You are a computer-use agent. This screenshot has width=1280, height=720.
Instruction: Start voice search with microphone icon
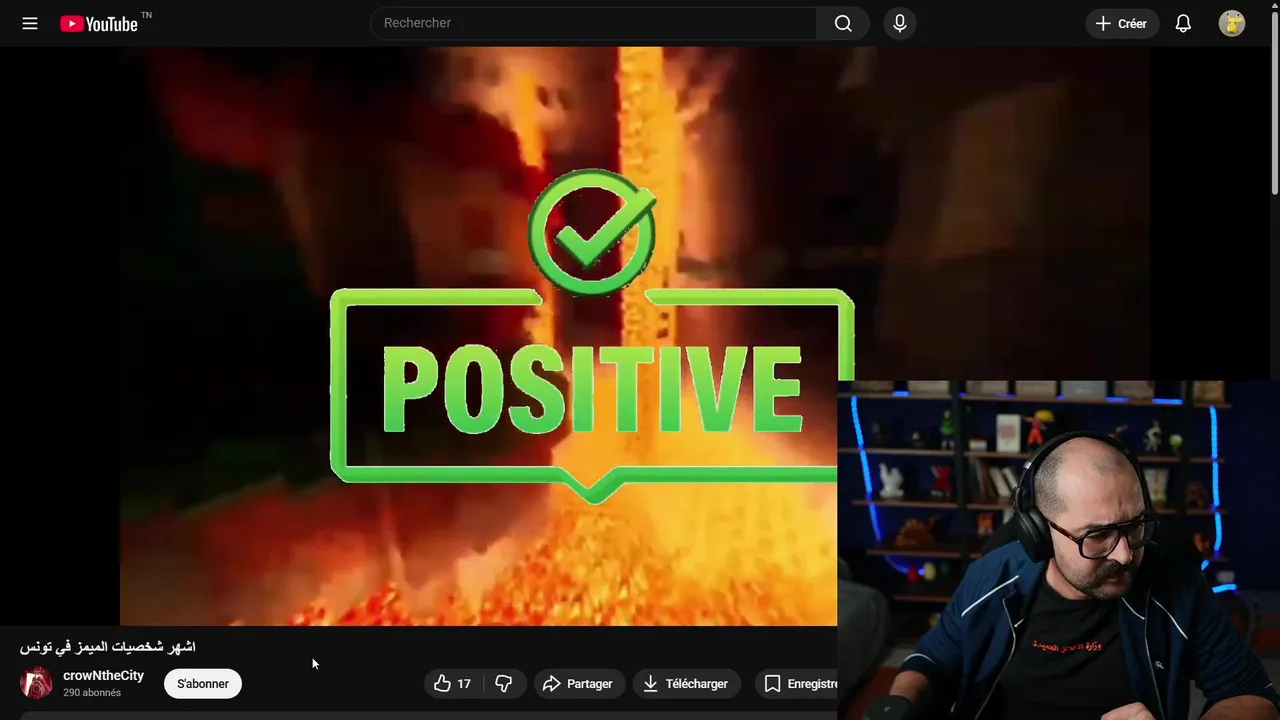click(x=900, y=23)
